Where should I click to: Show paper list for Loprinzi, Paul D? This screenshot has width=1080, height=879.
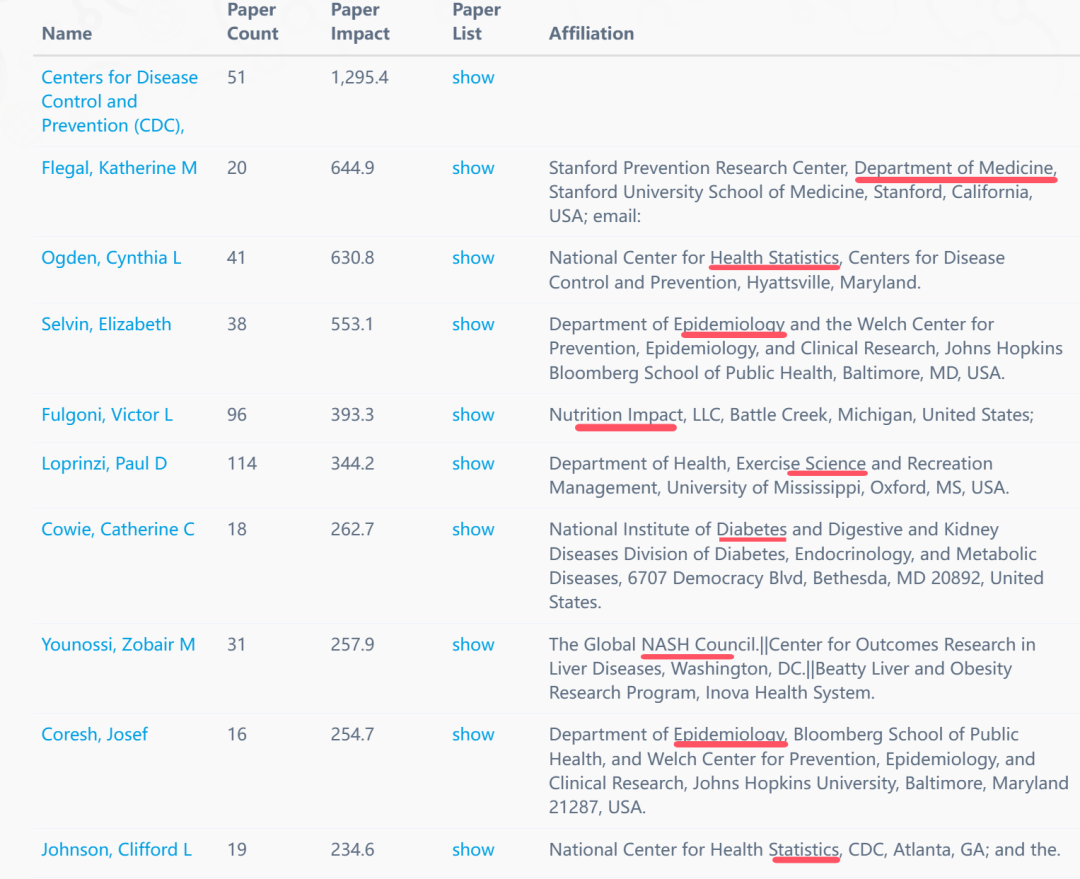click(473, 464)
